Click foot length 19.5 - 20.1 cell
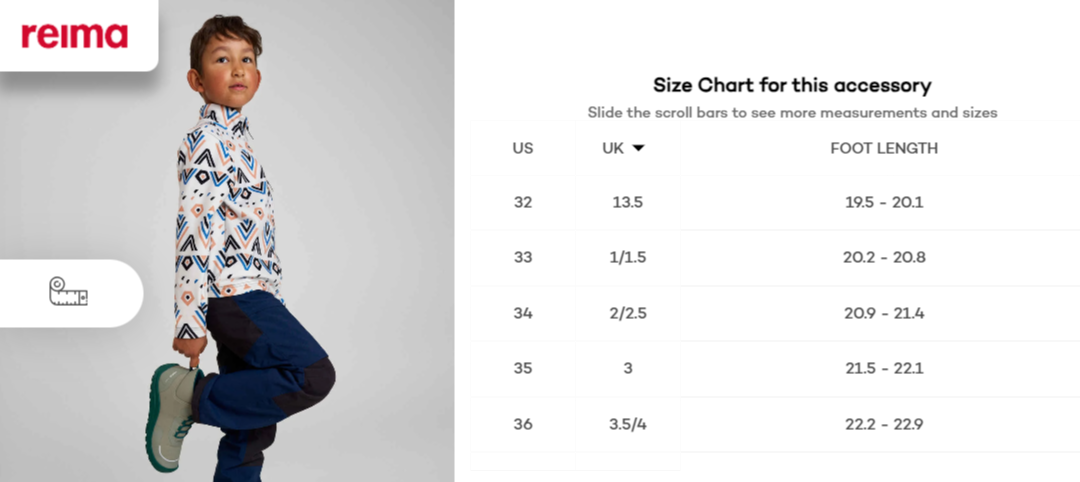Viewport: 1080px width, 482px height. [884, 202]
